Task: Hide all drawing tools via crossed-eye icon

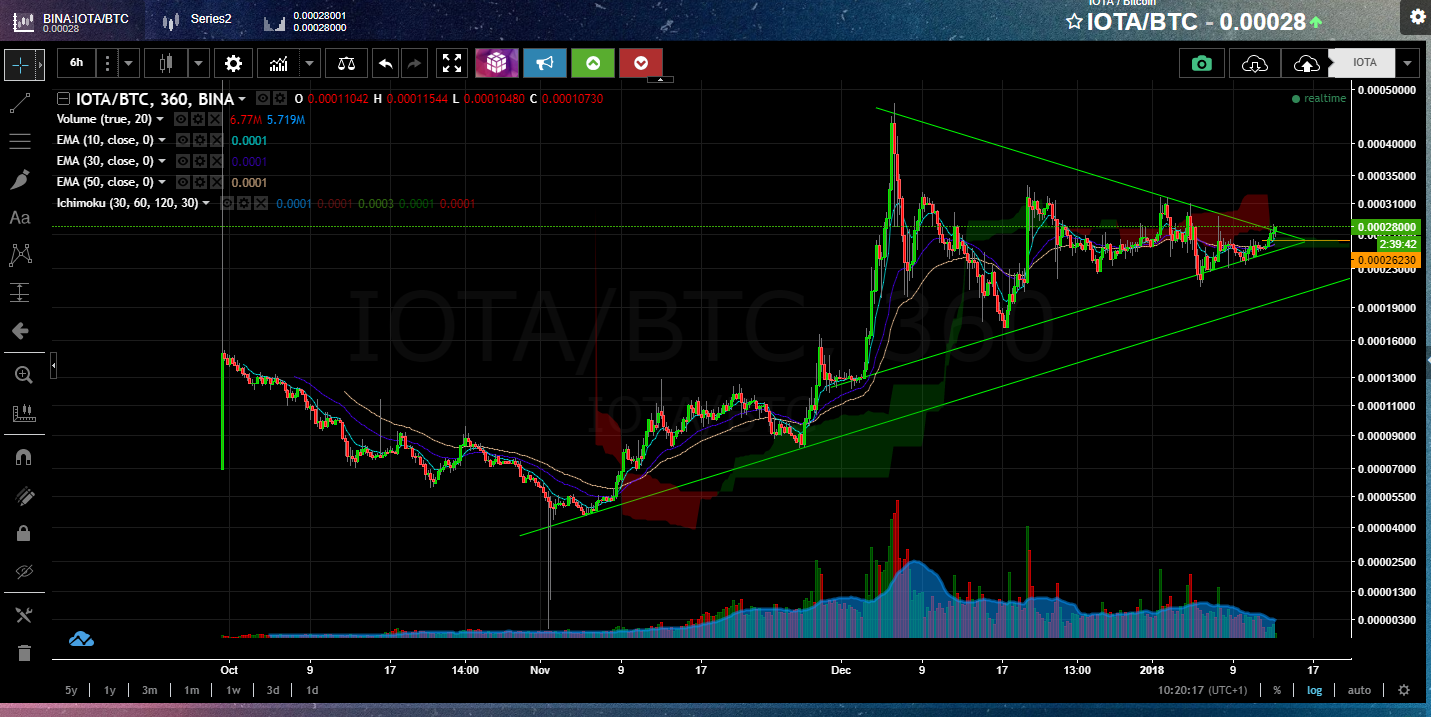Action: (23, 572)
